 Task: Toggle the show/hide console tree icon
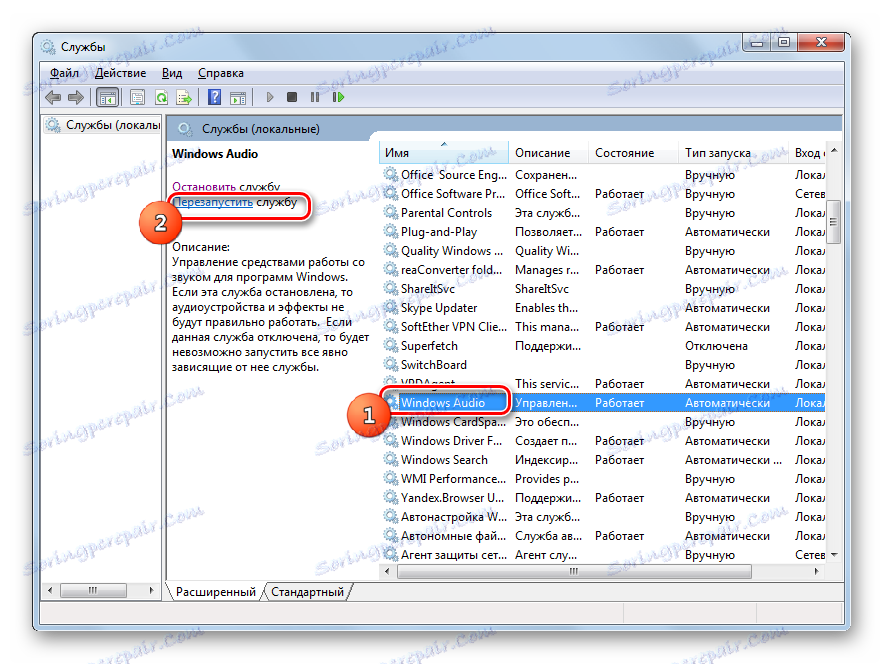[x=107, y=98]
